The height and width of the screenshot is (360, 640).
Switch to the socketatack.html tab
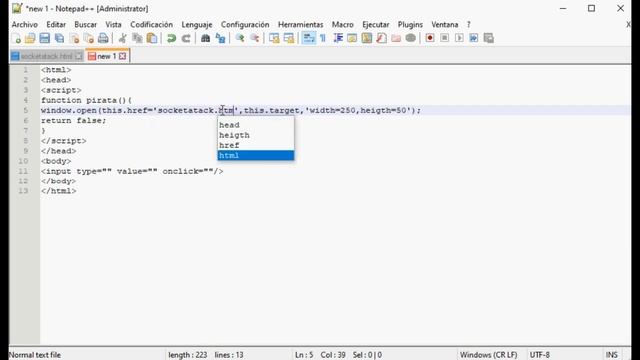(x=46, y=56)
